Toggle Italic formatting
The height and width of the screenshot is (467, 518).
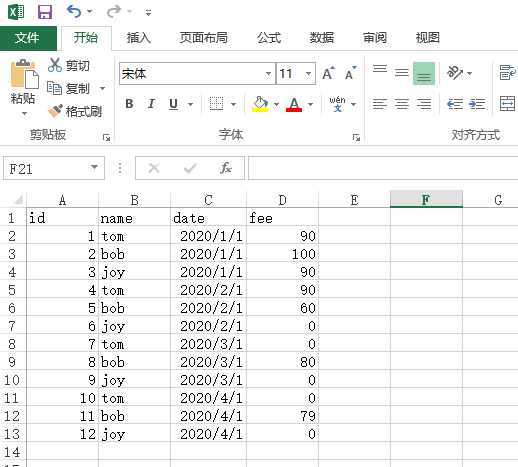click(x=151, y=104)
